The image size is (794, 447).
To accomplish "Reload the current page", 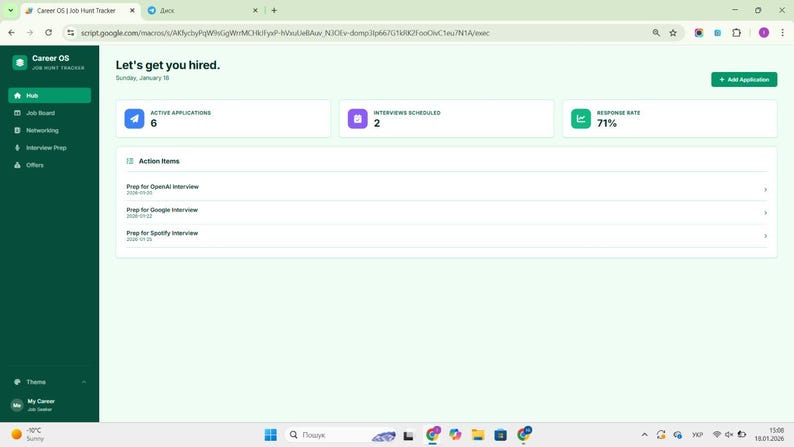I will point(49,32).
